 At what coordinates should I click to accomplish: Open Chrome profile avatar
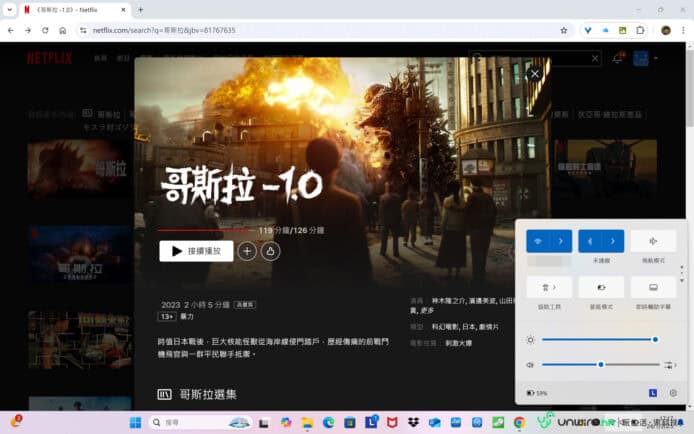pyautogui.click(x=666, y=31)
